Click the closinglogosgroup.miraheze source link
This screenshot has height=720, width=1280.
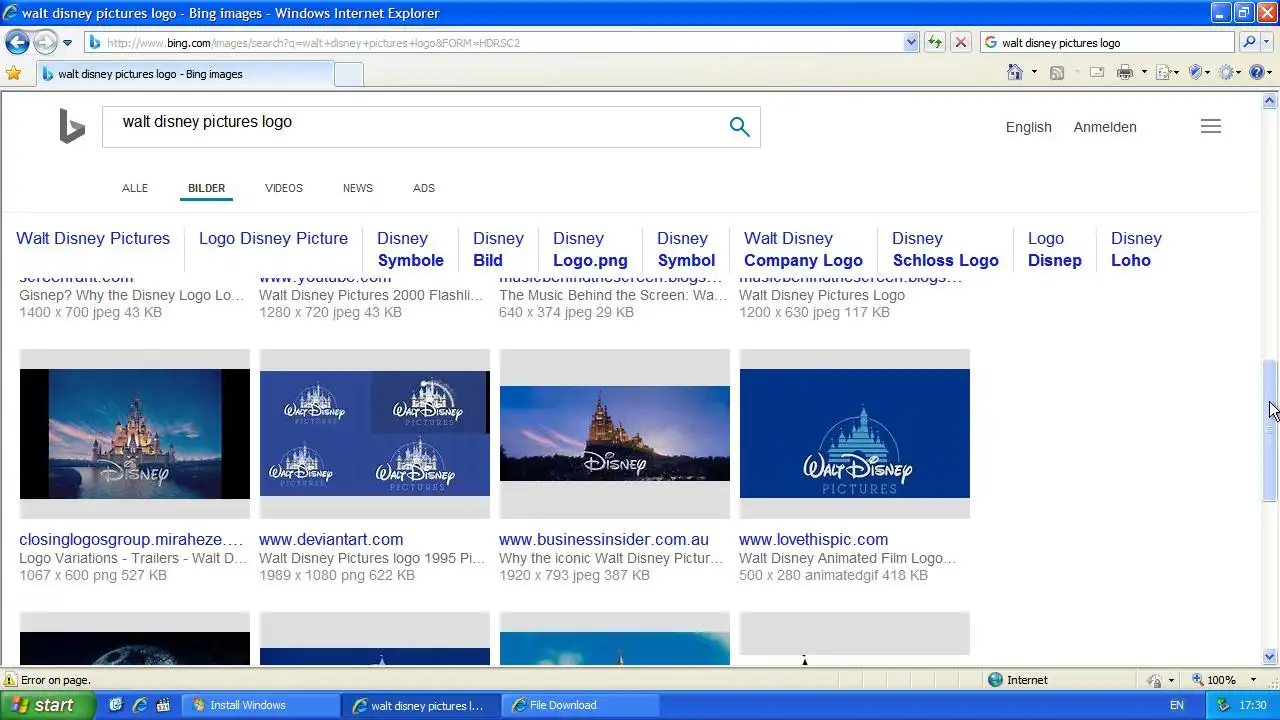pyautogui.click(x=131, y=539)
